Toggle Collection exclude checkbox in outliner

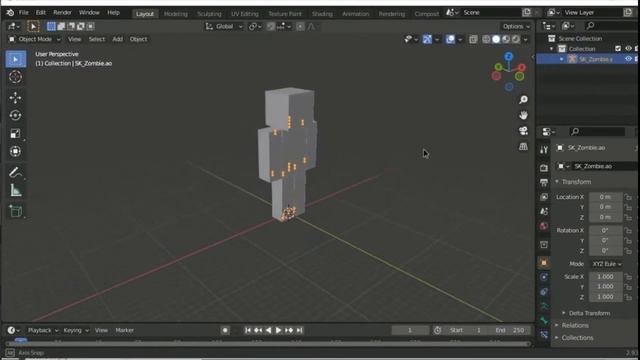(x=618, y=49)
